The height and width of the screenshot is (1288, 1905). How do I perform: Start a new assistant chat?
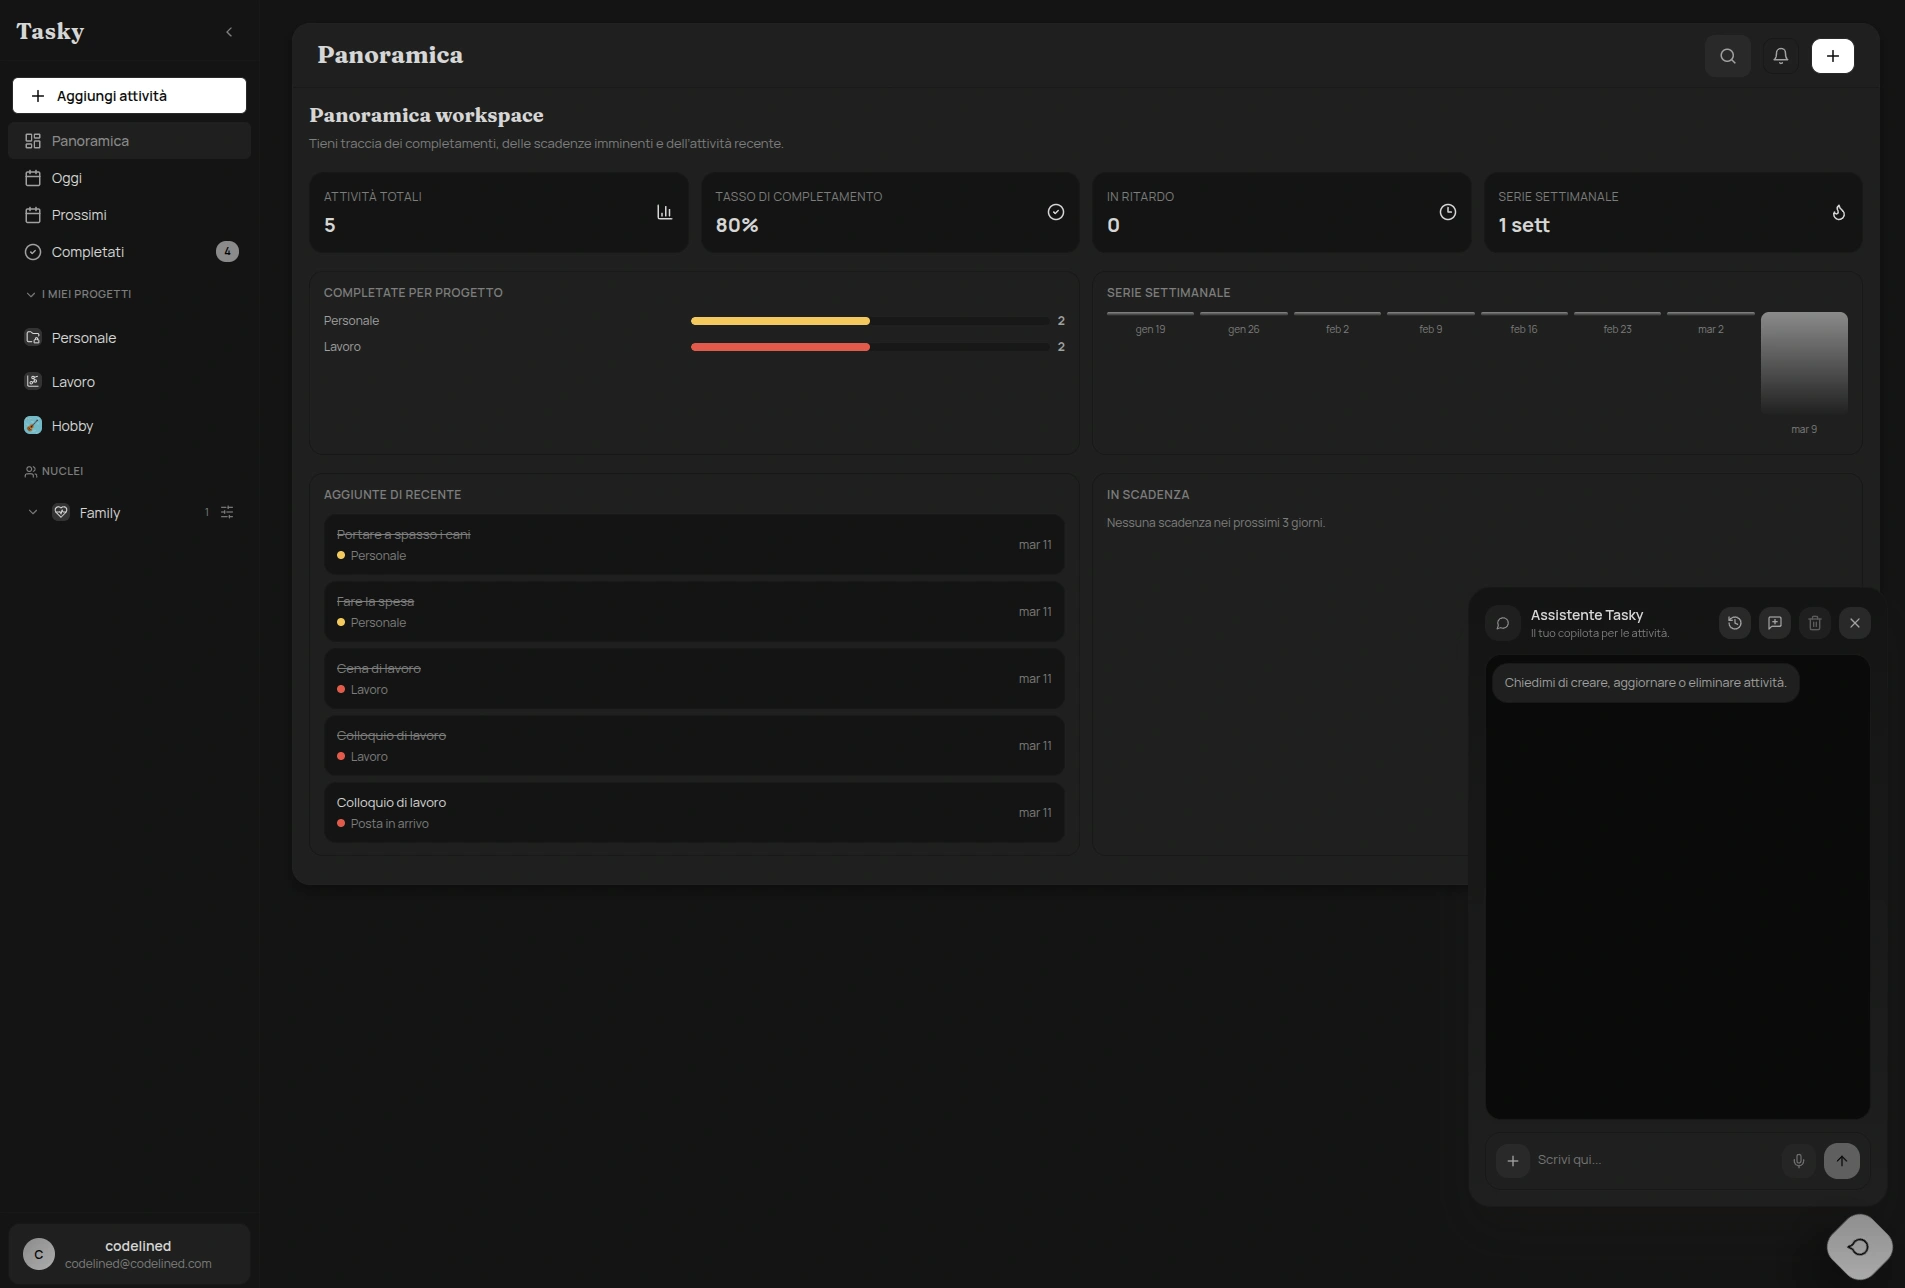1775,623
